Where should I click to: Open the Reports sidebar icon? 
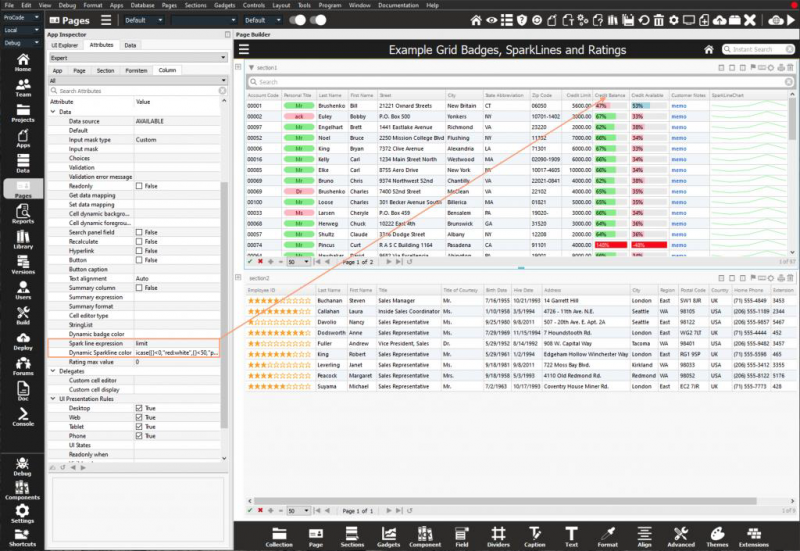pyautogui.click(x=22, y=213)
